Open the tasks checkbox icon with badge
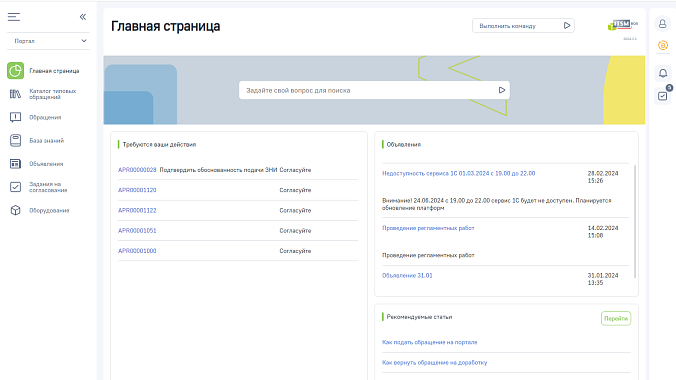 (663, 96)
